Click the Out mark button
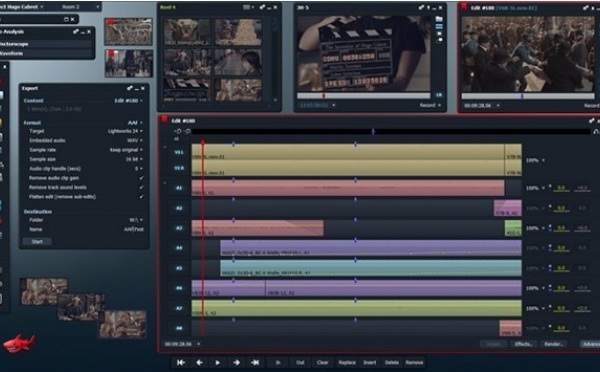This screenshot has width=600, height=372. point(300,362)
